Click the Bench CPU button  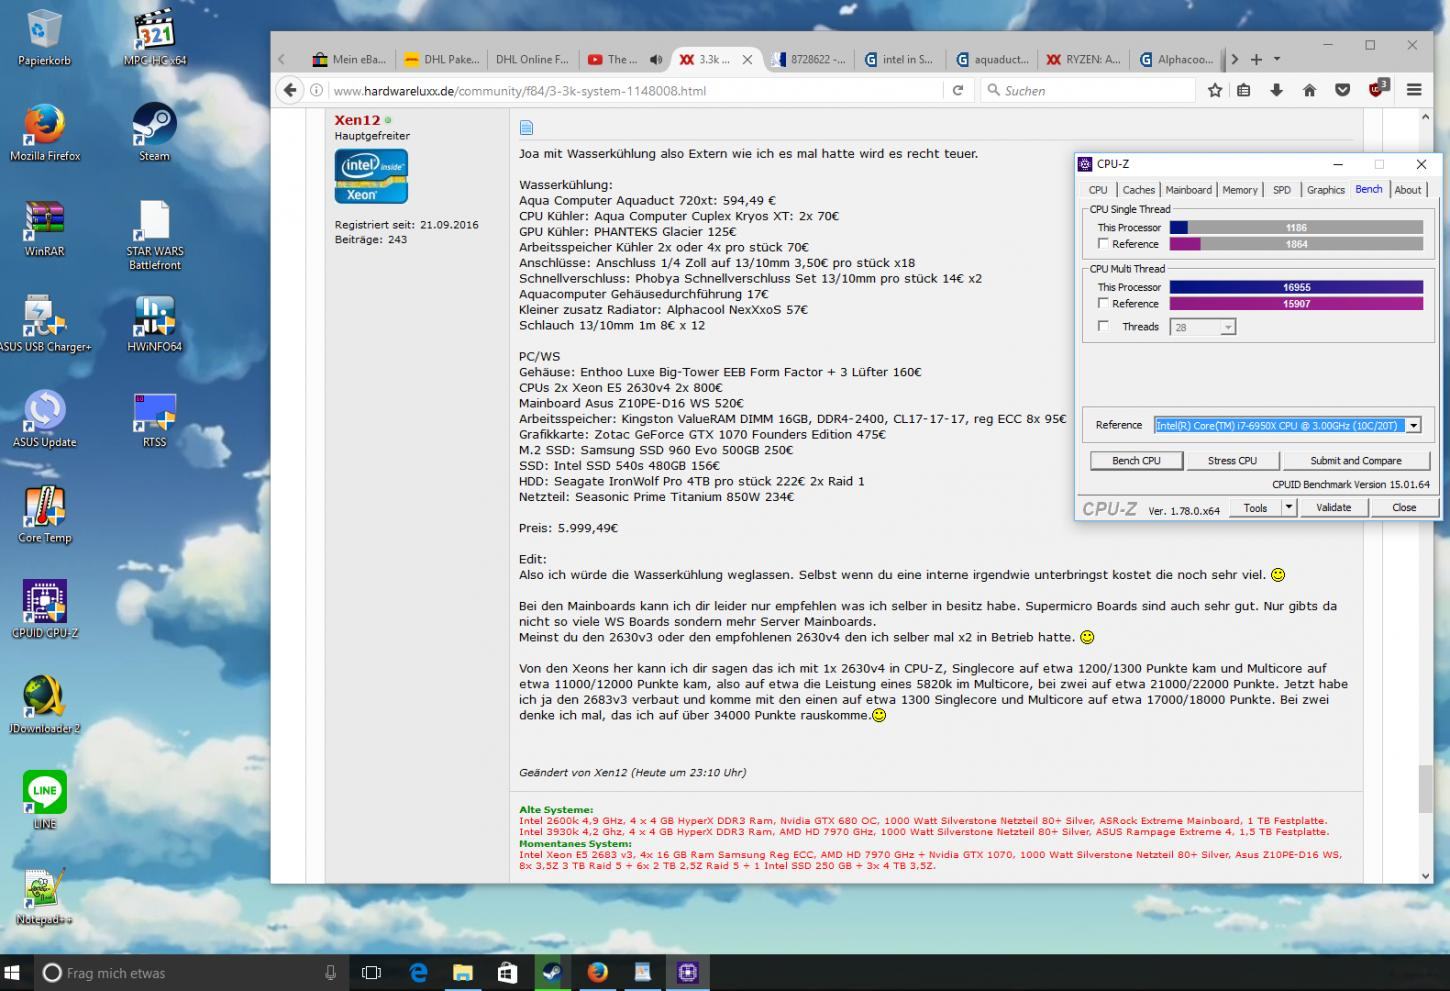click(x=1136, y=461)
